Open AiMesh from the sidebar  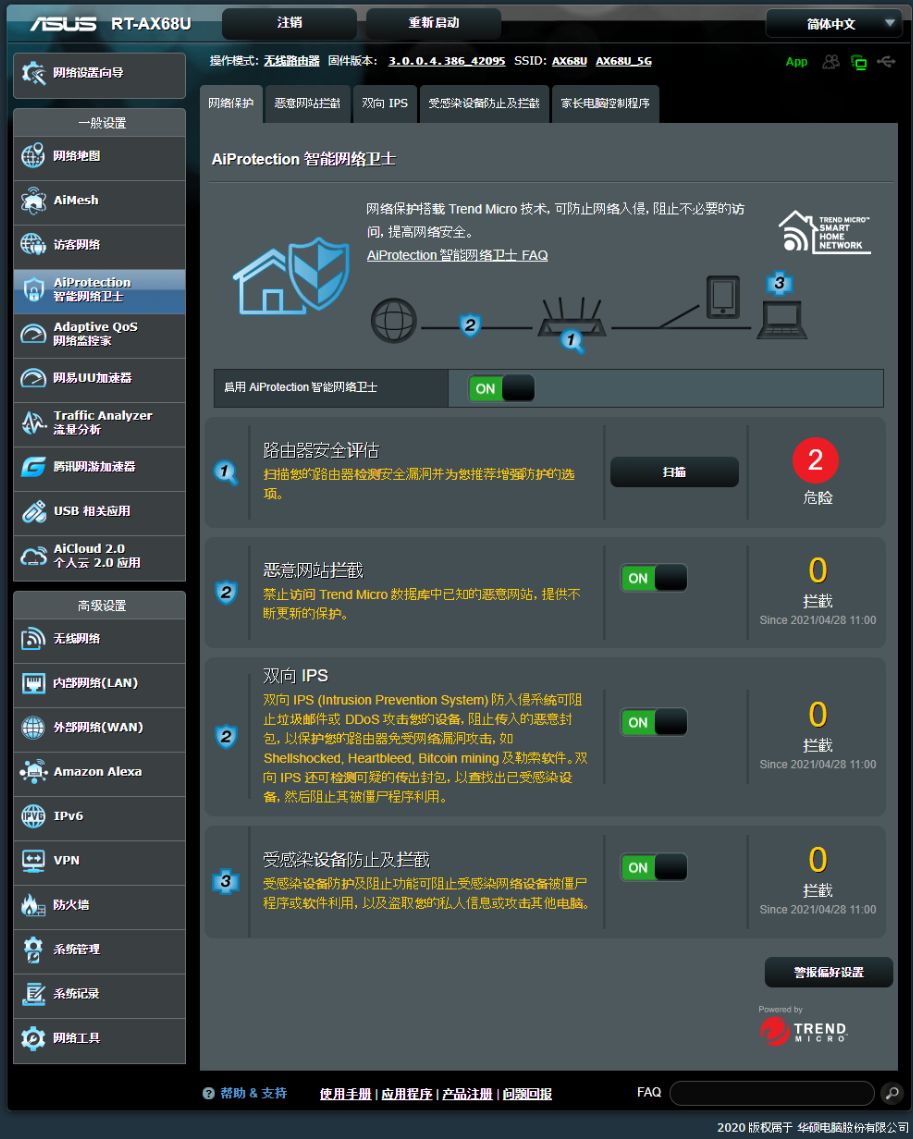click(34, 200)
